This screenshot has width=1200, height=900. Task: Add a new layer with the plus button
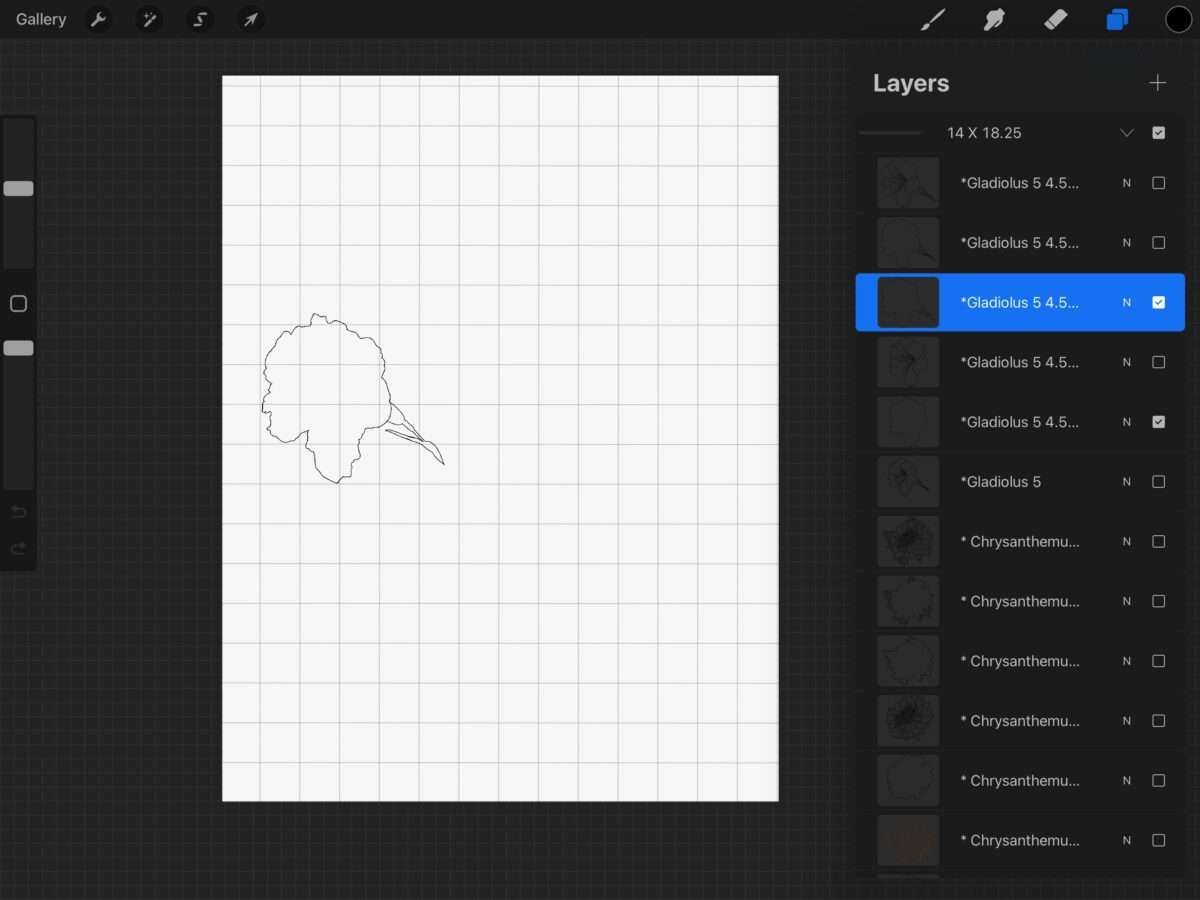click(x=1157, y=83)
